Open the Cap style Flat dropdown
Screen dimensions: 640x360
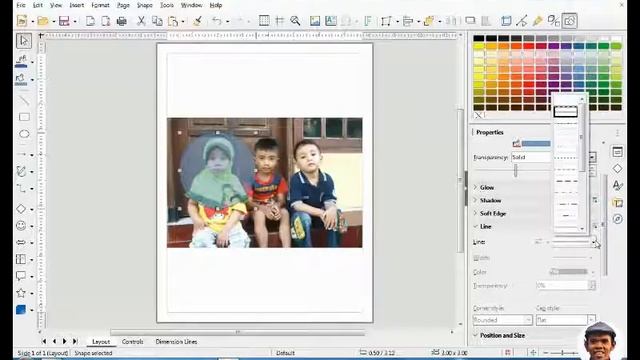[x=566, y=320]
